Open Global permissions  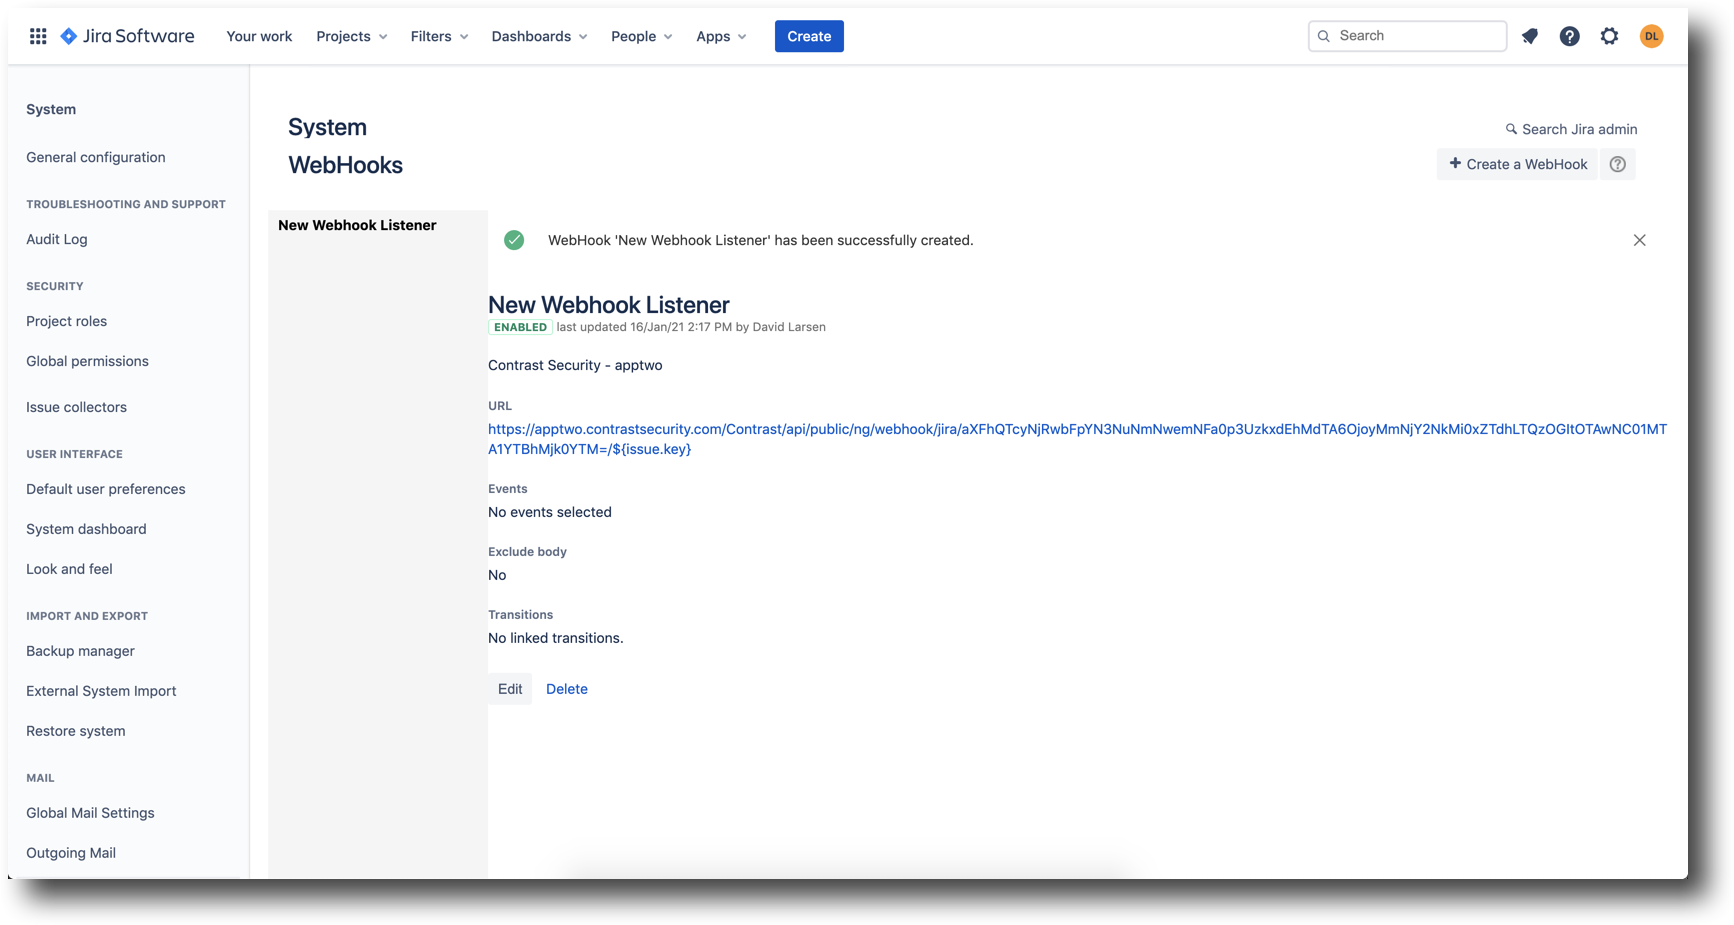coord(87,361)
